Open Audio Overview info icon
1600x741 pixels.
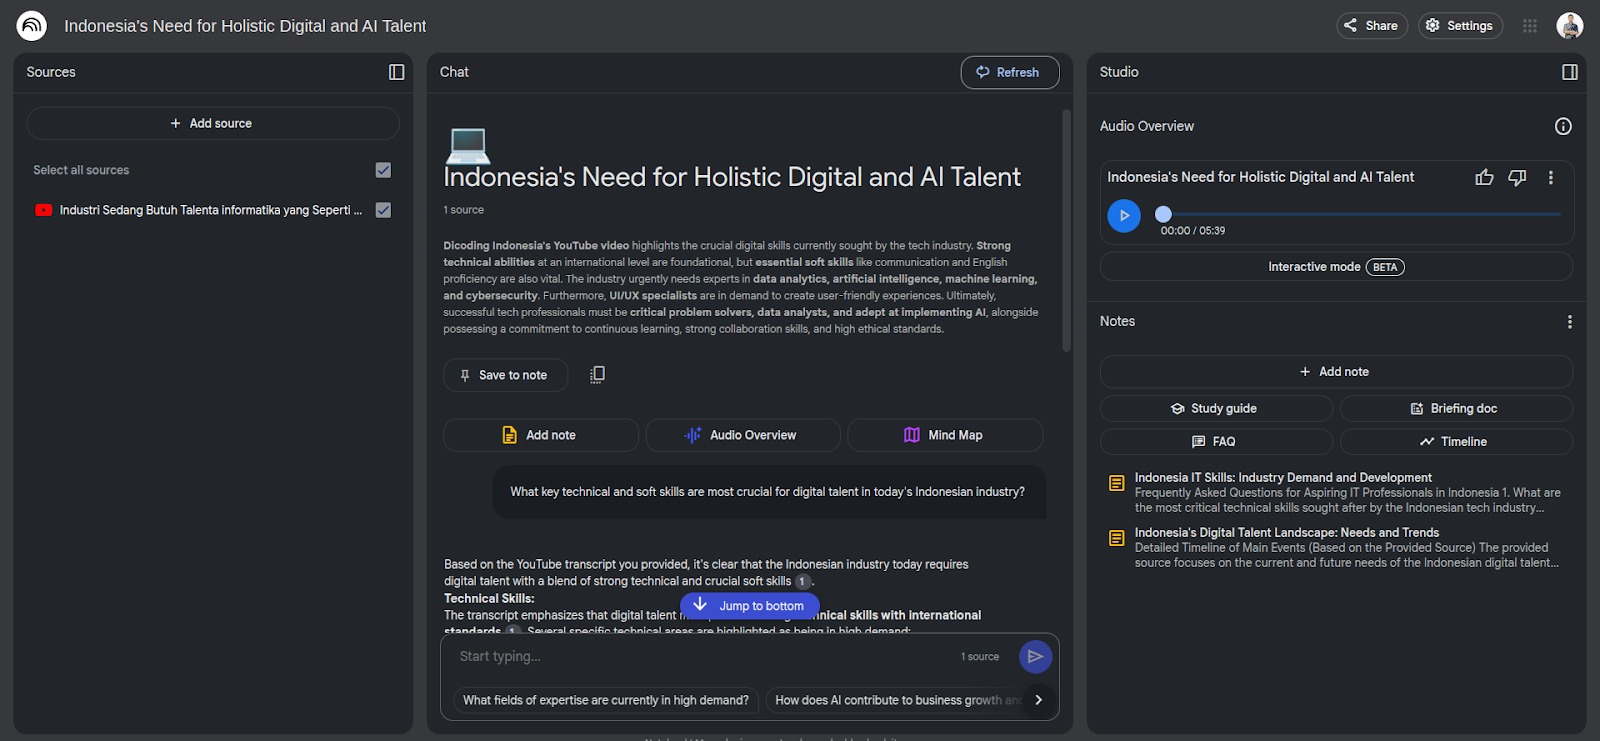point(1563,126)
